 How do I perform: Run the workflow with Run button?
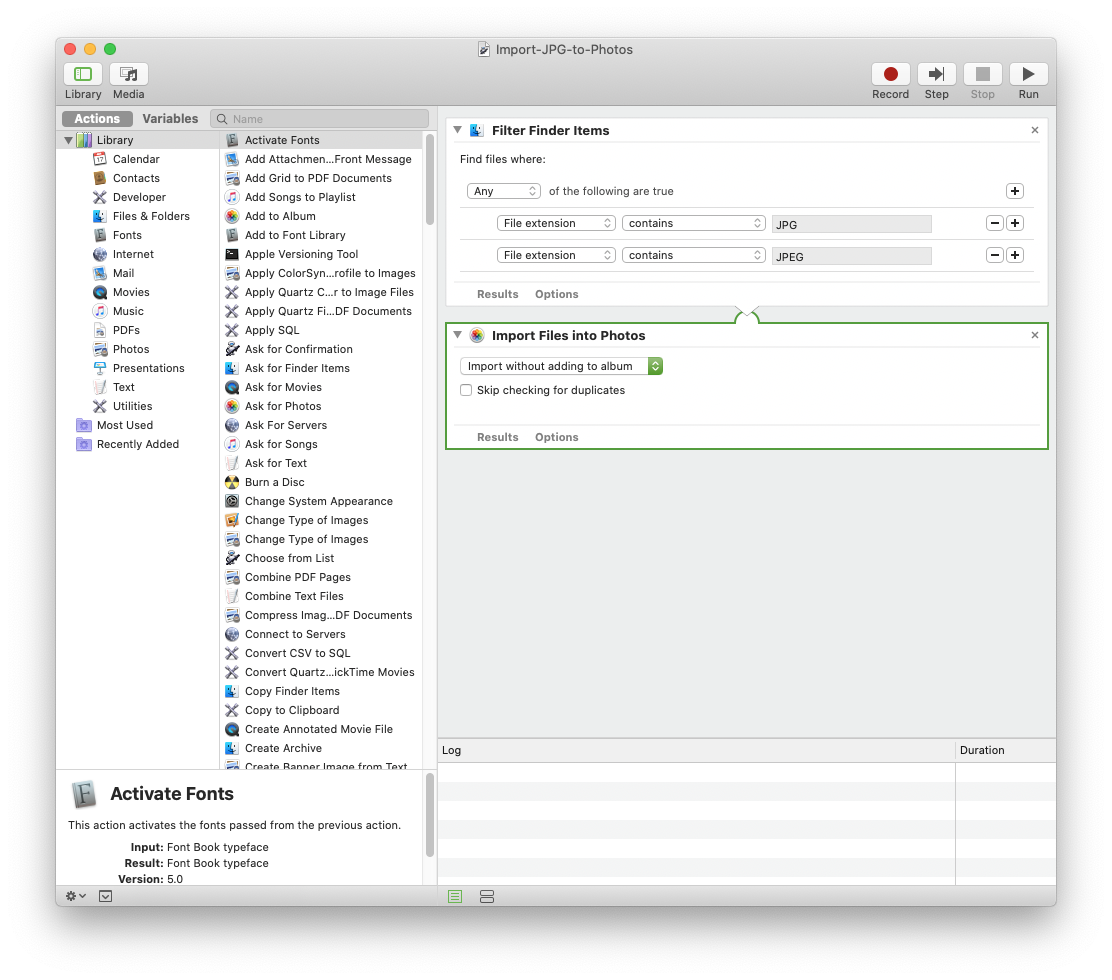click(1028, 74)
